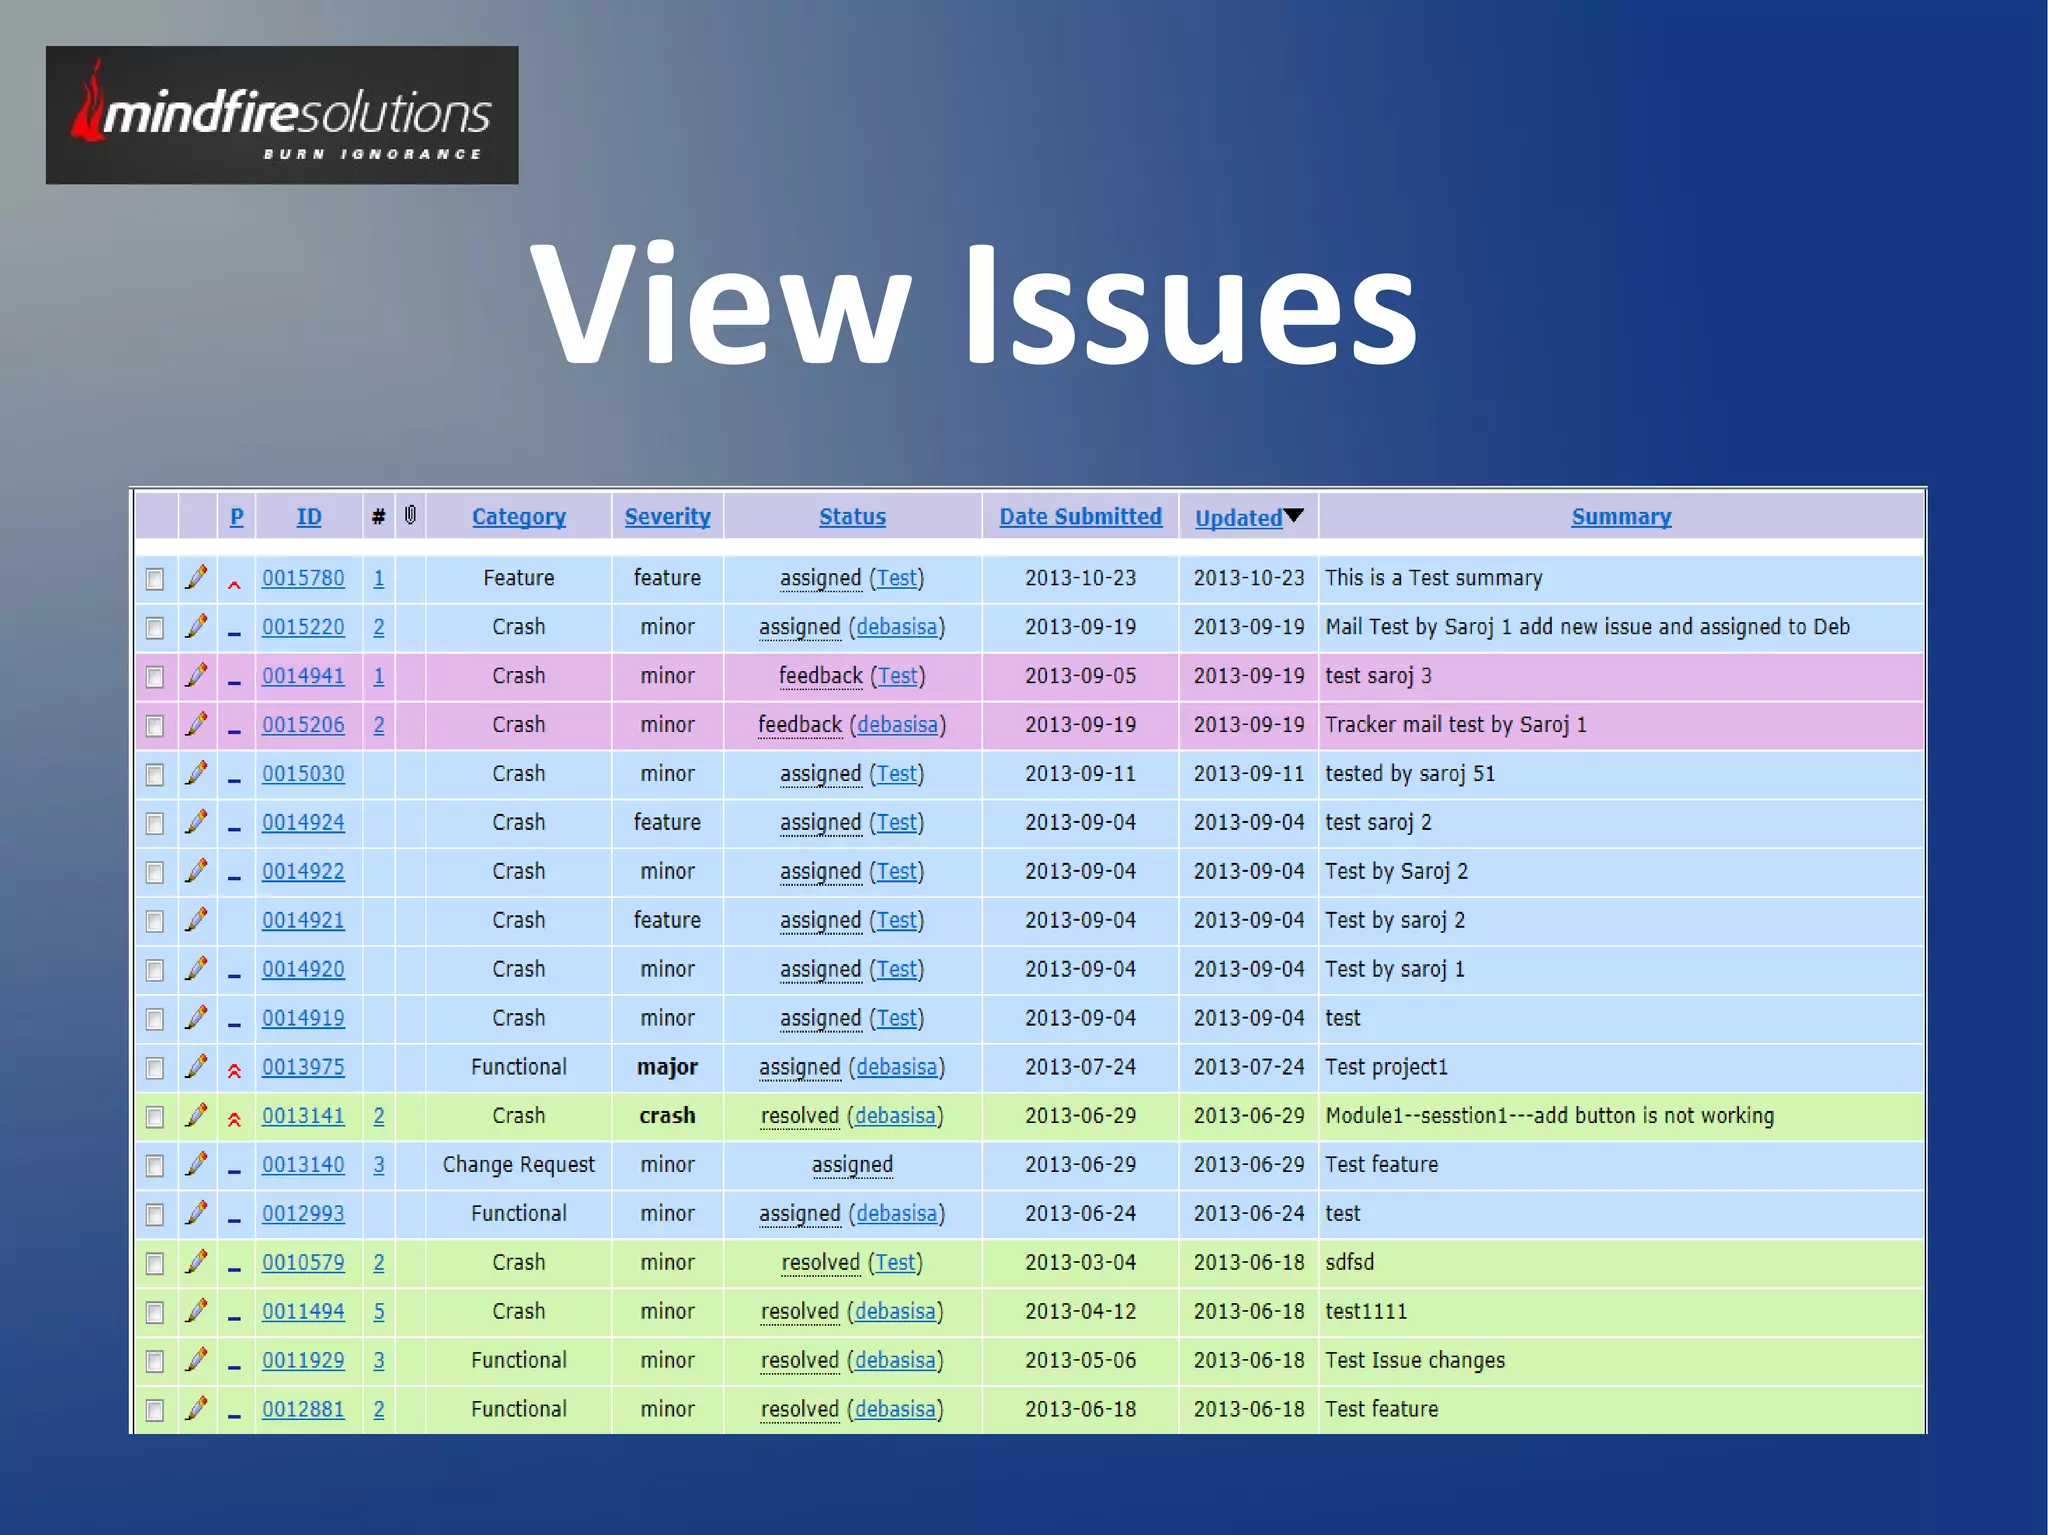Sort by the Summary column header
The image size is (2048, 1535).
[x=1621, y=517]
